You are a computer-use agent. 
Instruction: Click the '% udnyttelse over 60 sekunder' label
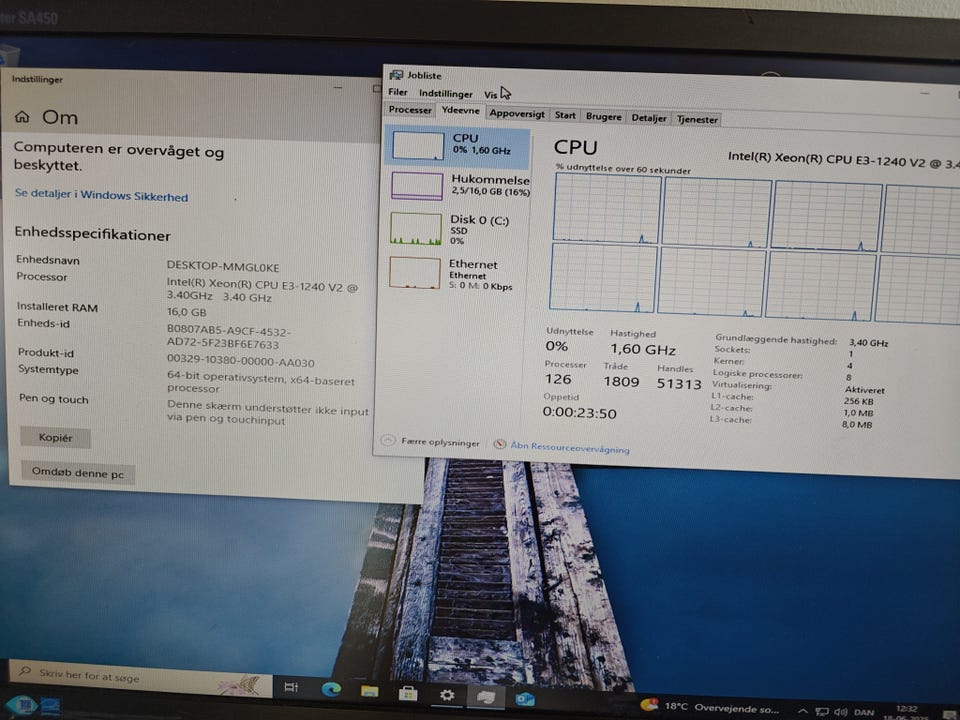(x=623, y=168)
